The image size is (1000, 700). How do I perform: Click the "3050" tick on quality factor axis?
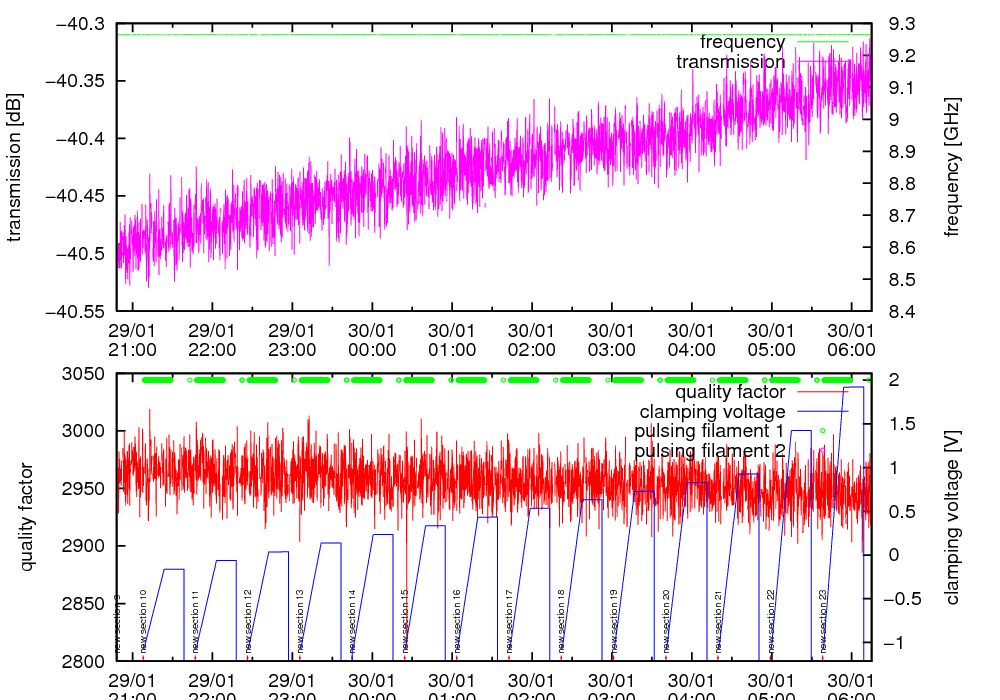pyautogui.click(x=85, y=374)
